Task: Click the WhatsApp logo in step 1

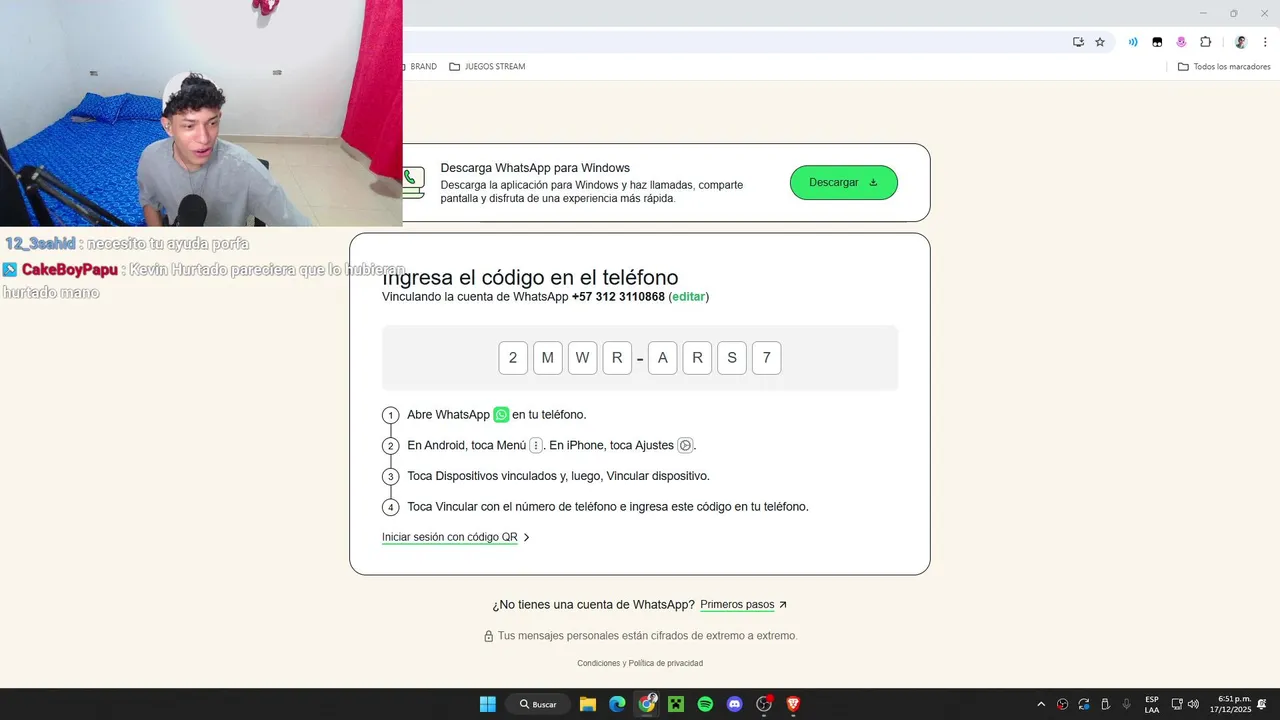Action: (501, 414)
